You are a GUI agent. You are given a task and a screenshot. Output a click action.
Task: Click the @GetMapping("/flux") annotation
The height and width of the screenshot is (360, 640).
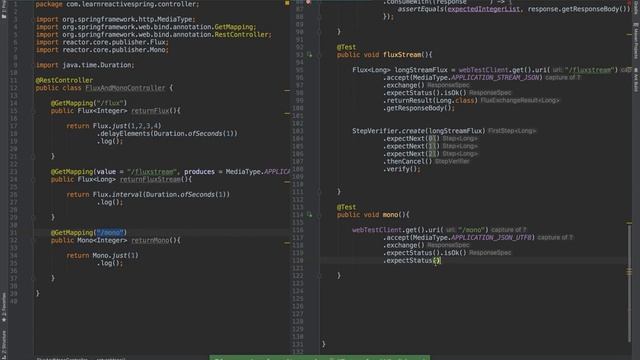click(89, 103)
